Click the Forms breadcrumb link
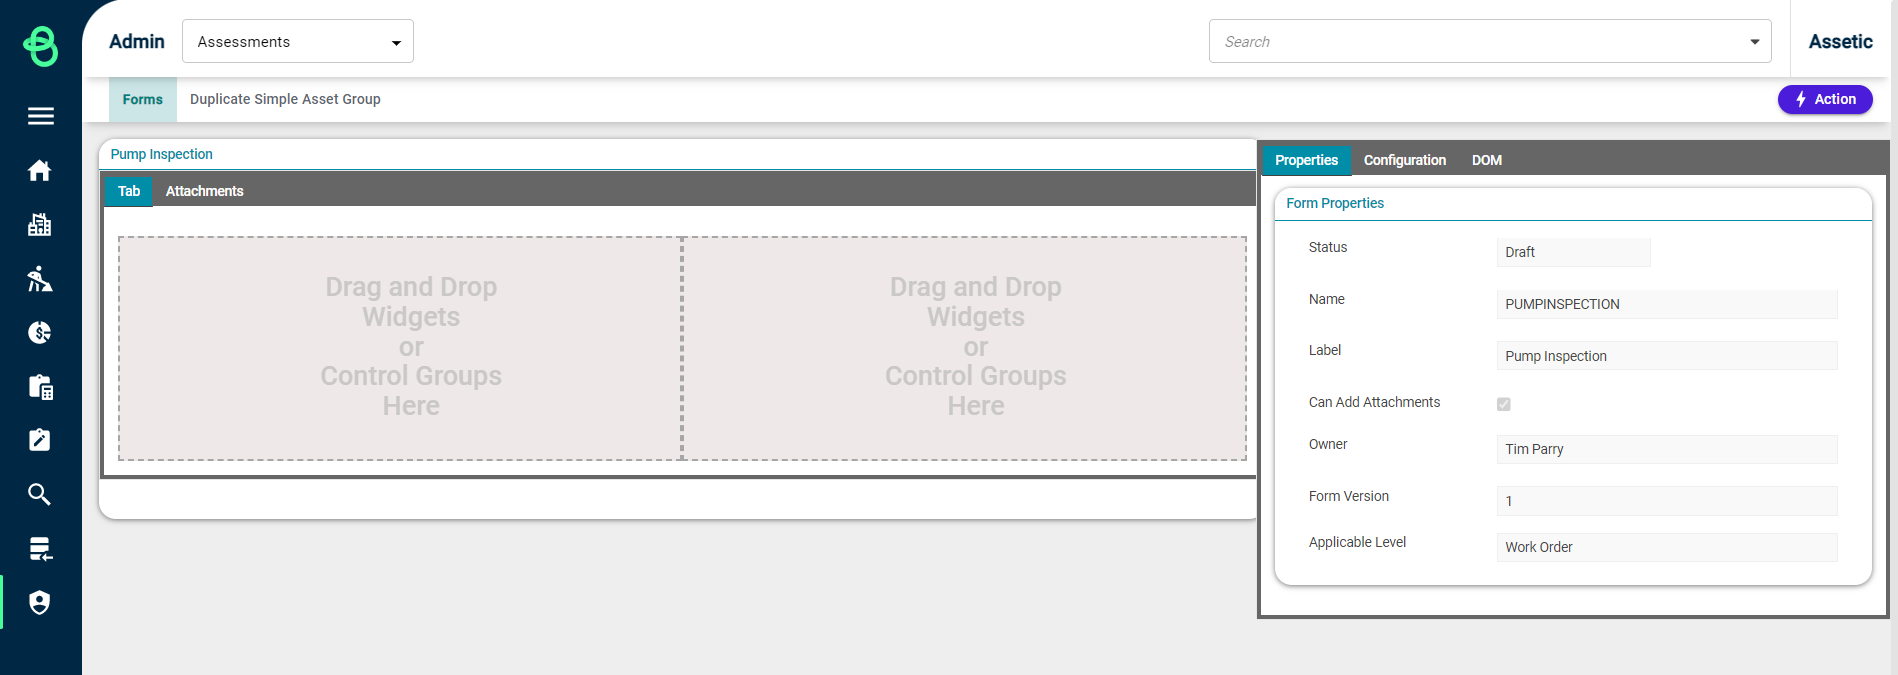The width and height of the screenshot is (1898, 675). (x=142, y=100)
